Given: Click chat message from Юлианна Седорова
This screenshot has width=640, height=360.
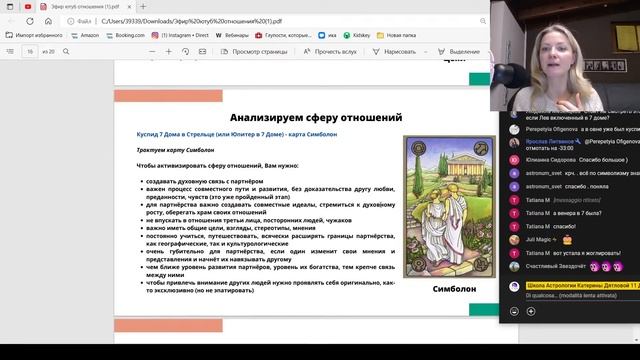Looking at the screenshot, I should tap(576, 160).
